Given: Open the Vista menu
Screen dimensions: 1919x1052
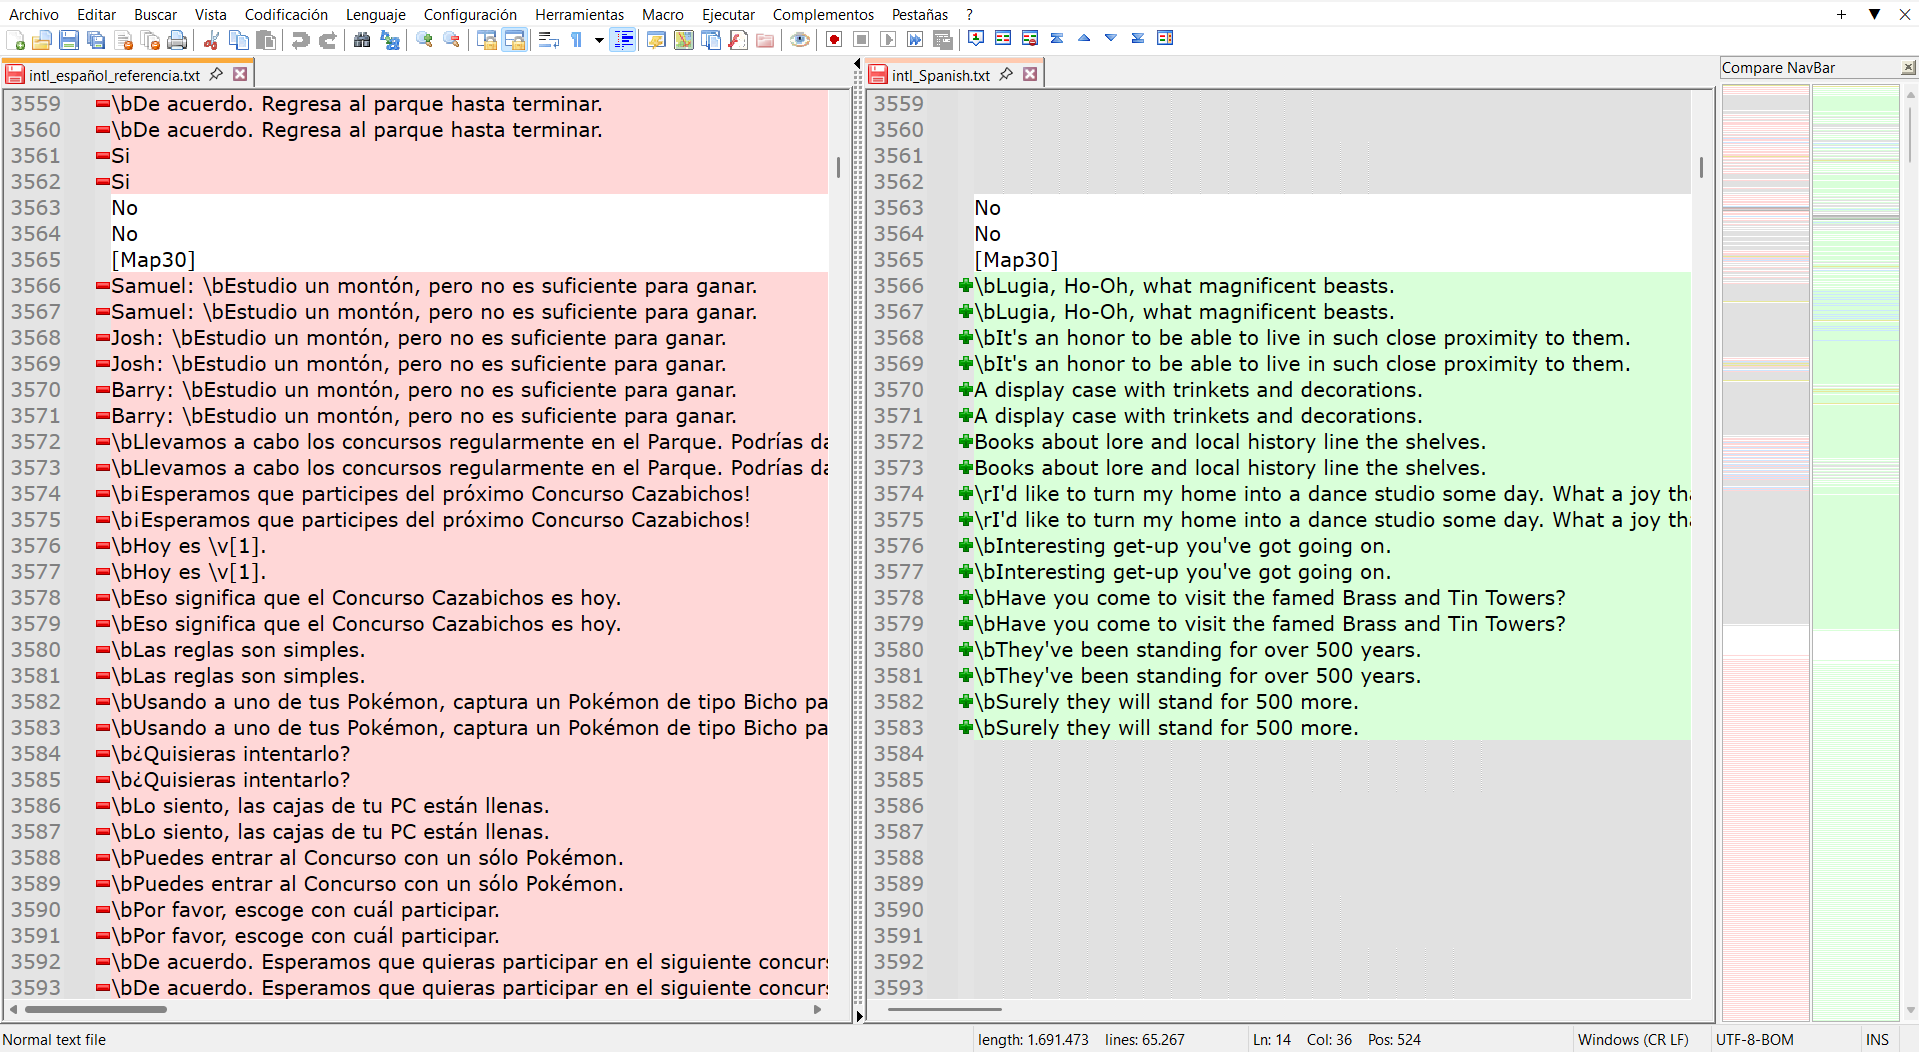Looking at the screenshot, I should (x=210, y=14).
